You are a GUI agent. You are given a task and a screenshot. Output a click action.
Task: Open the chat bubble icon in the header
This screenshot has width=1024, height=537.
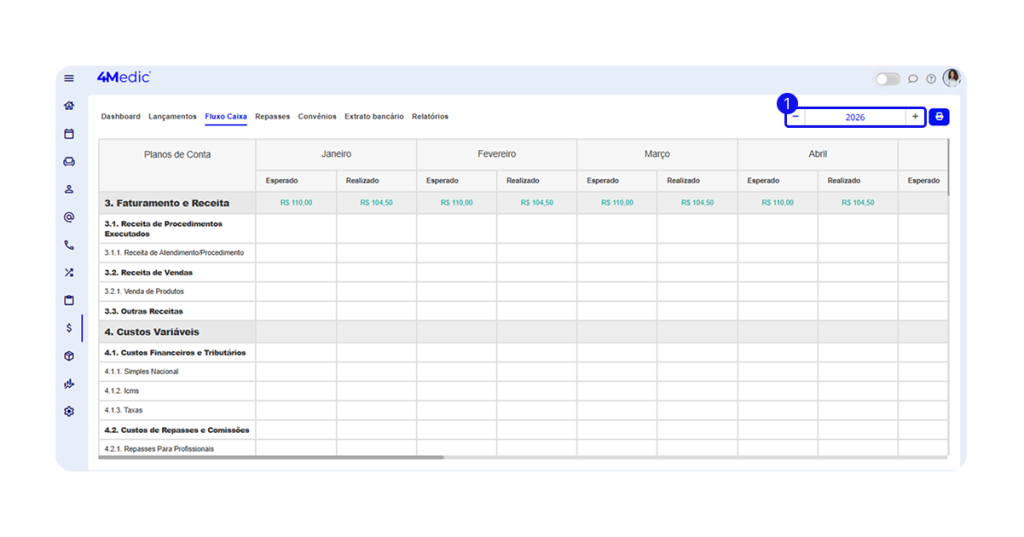click(913, 79)
